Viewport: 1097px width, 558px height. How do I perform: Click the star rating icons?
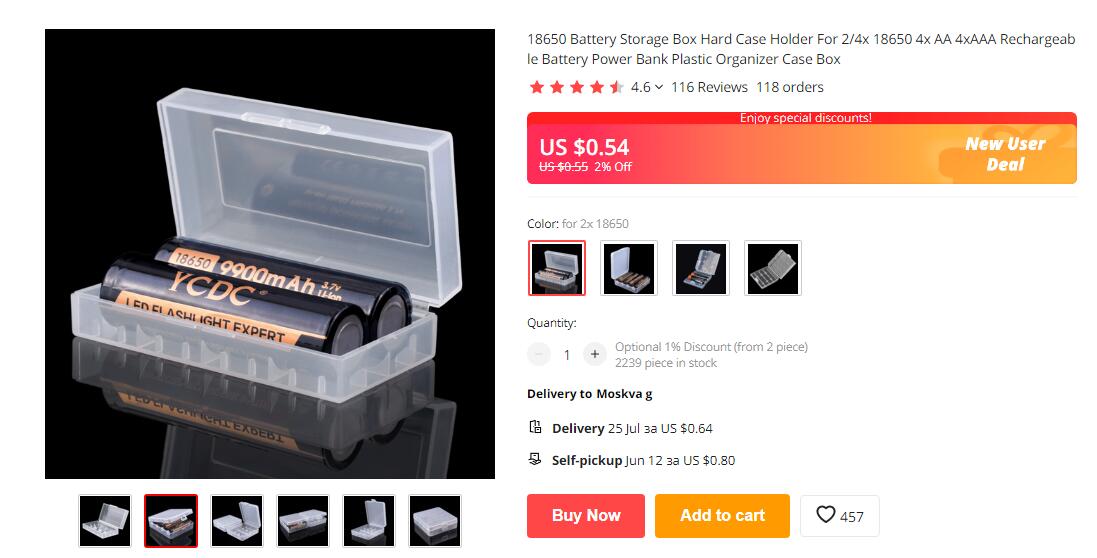pyautogui.click(x=576, y=87)
